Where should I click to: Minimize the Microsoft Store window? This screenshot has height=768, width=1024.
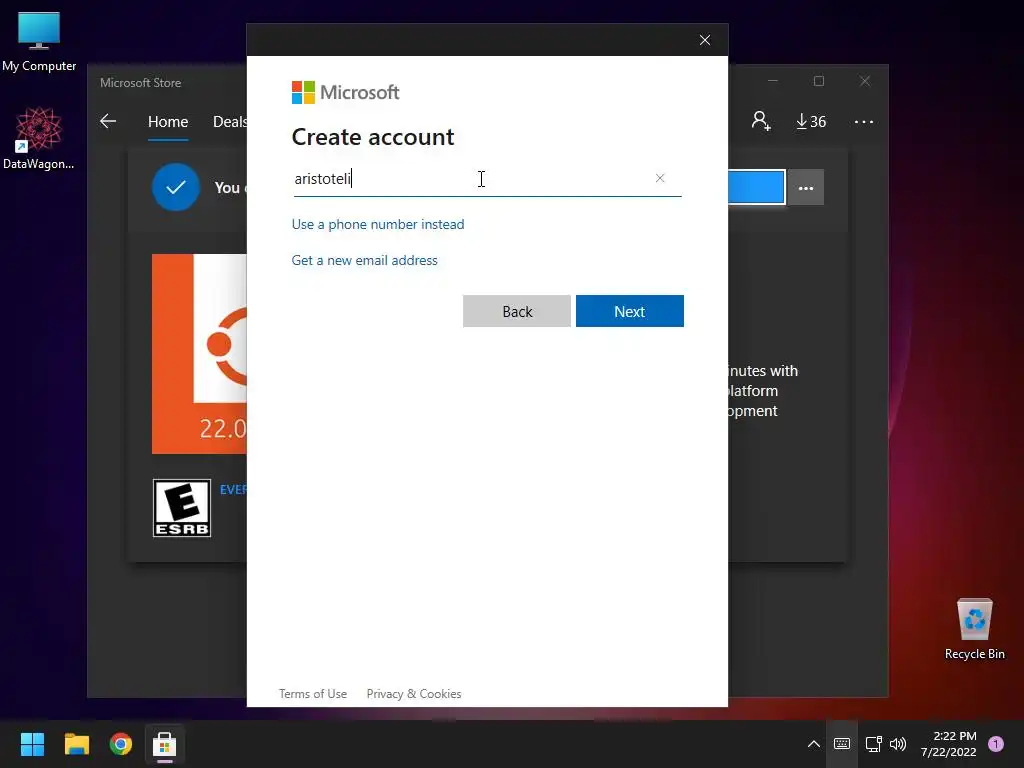[773, 81]
